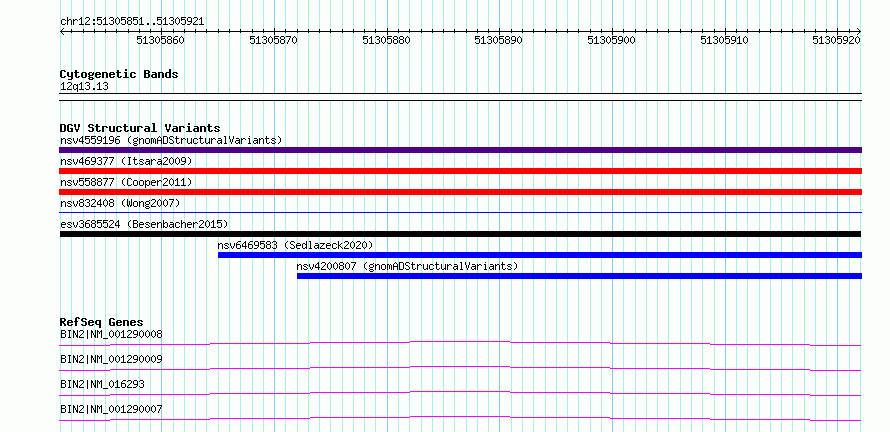The height and width of the screenshot is (432, 890).
Task: Click the BIN2|NM_016293 transcript label
Action: click(x=102, y=384)
